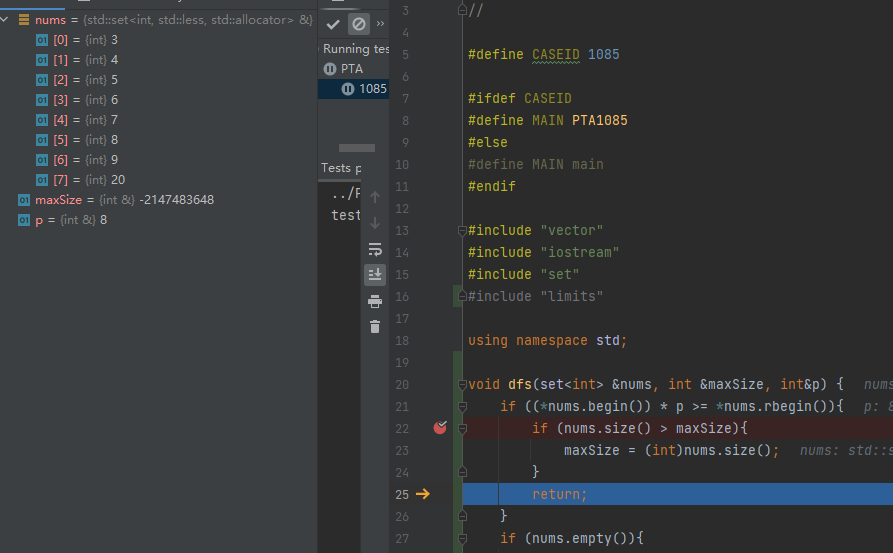Click the fold end marker at line 16
Image resolution: width=893 pixels, height=553 pixels.
(462, 296)
